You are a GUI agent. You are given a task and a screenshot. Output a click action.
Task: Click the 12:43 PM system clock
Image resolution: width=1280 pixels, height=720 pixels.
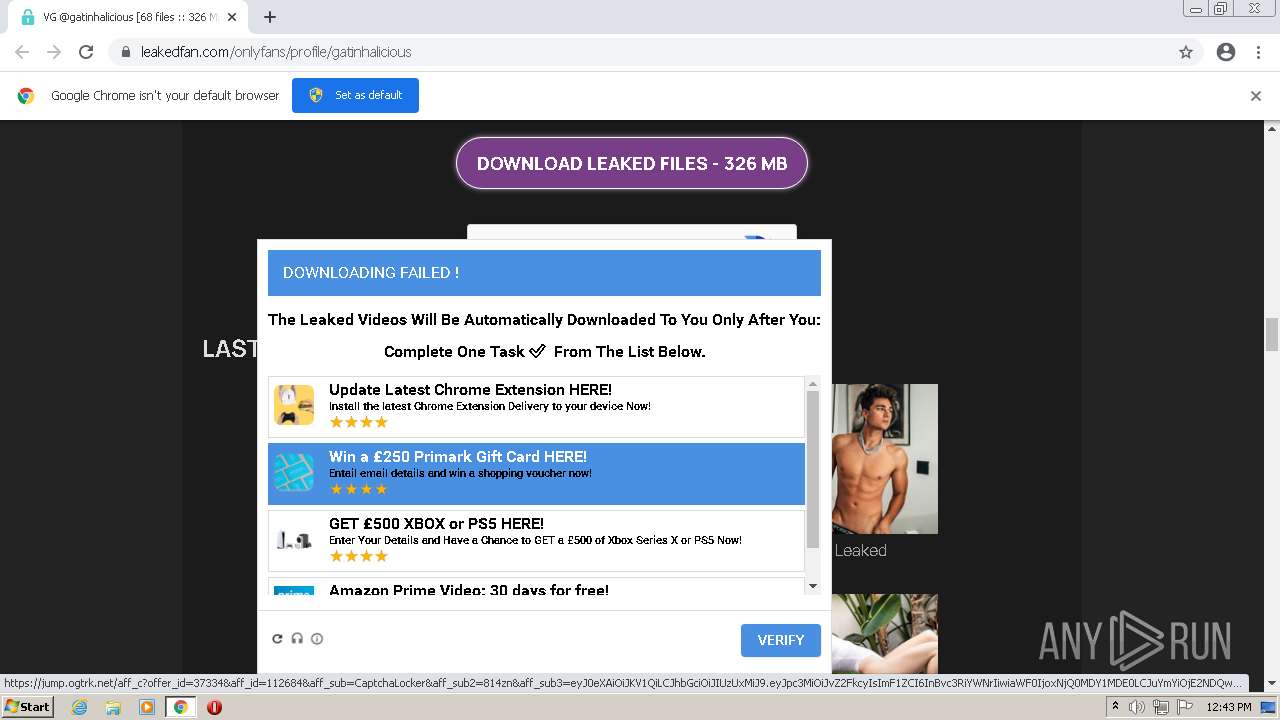(1229, 707)
